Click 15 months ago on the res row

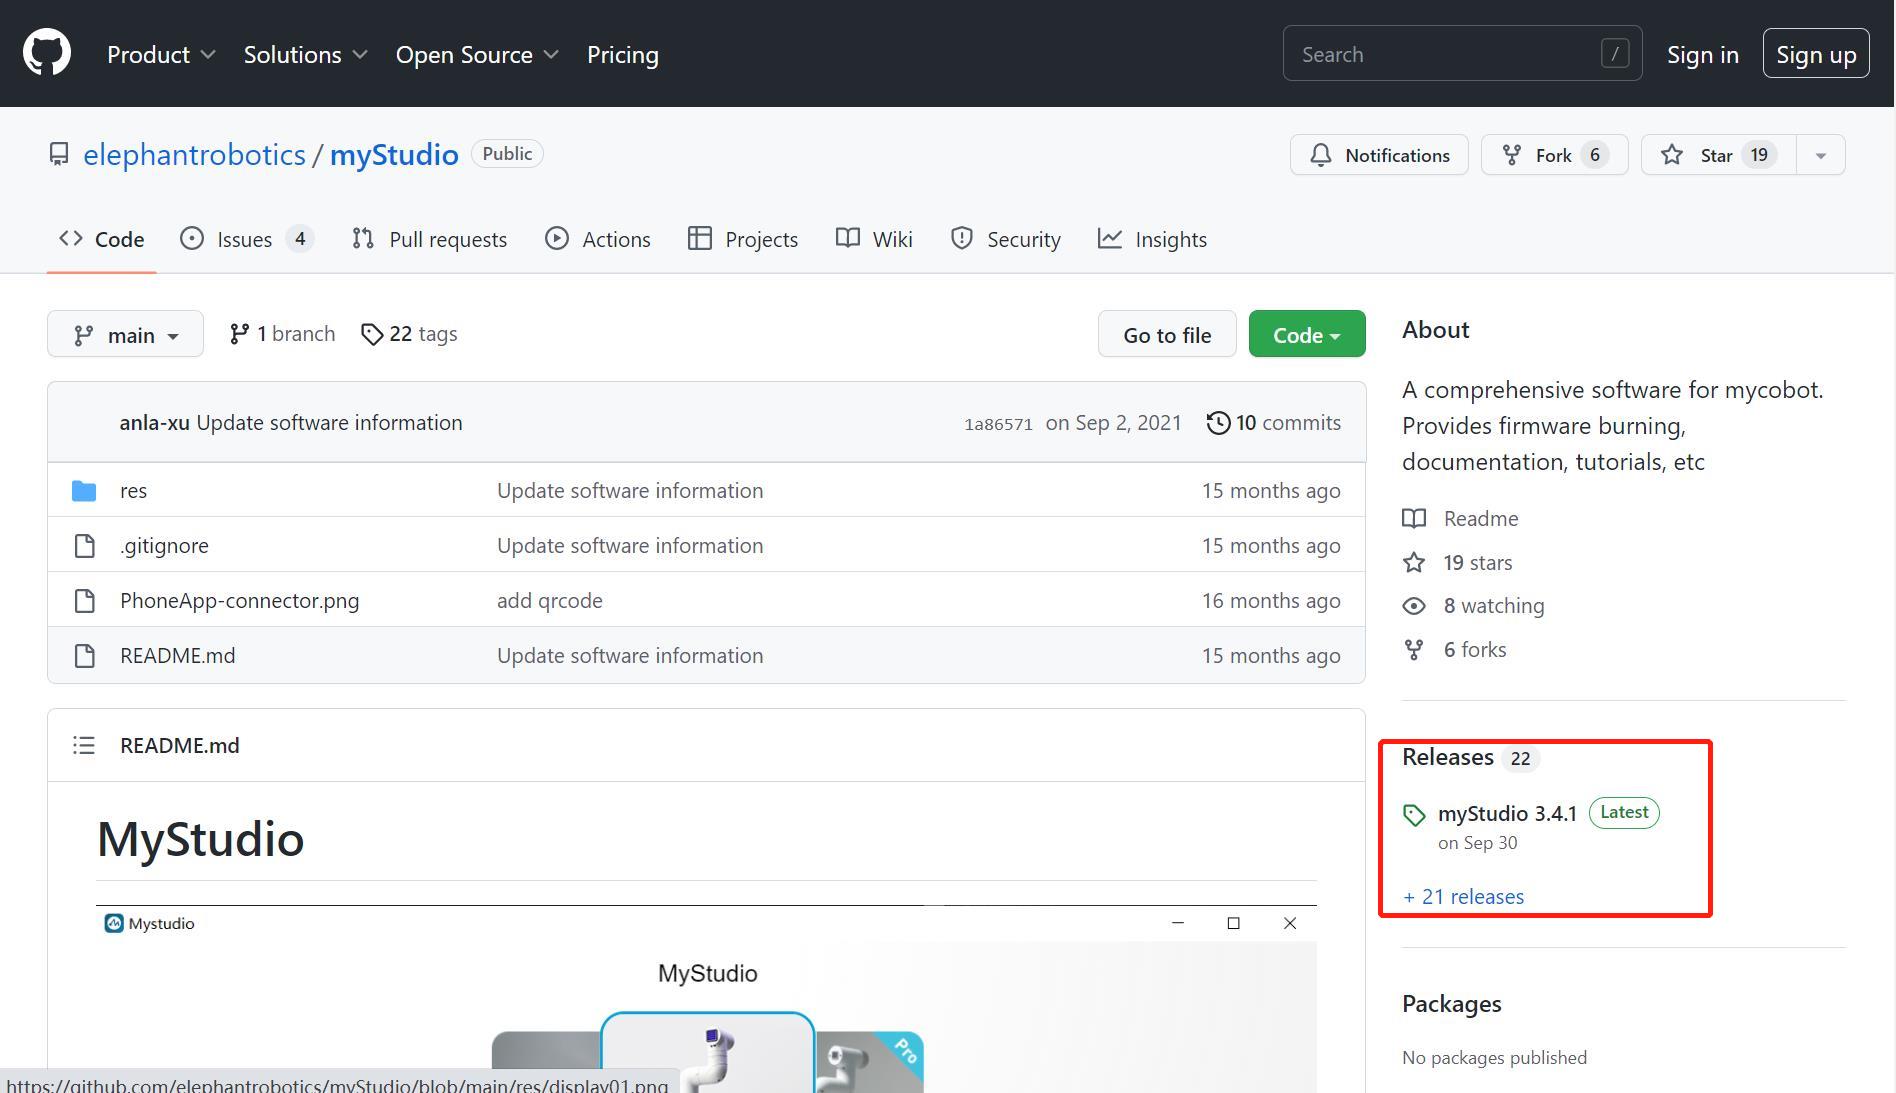click(x=1271, y=491)
